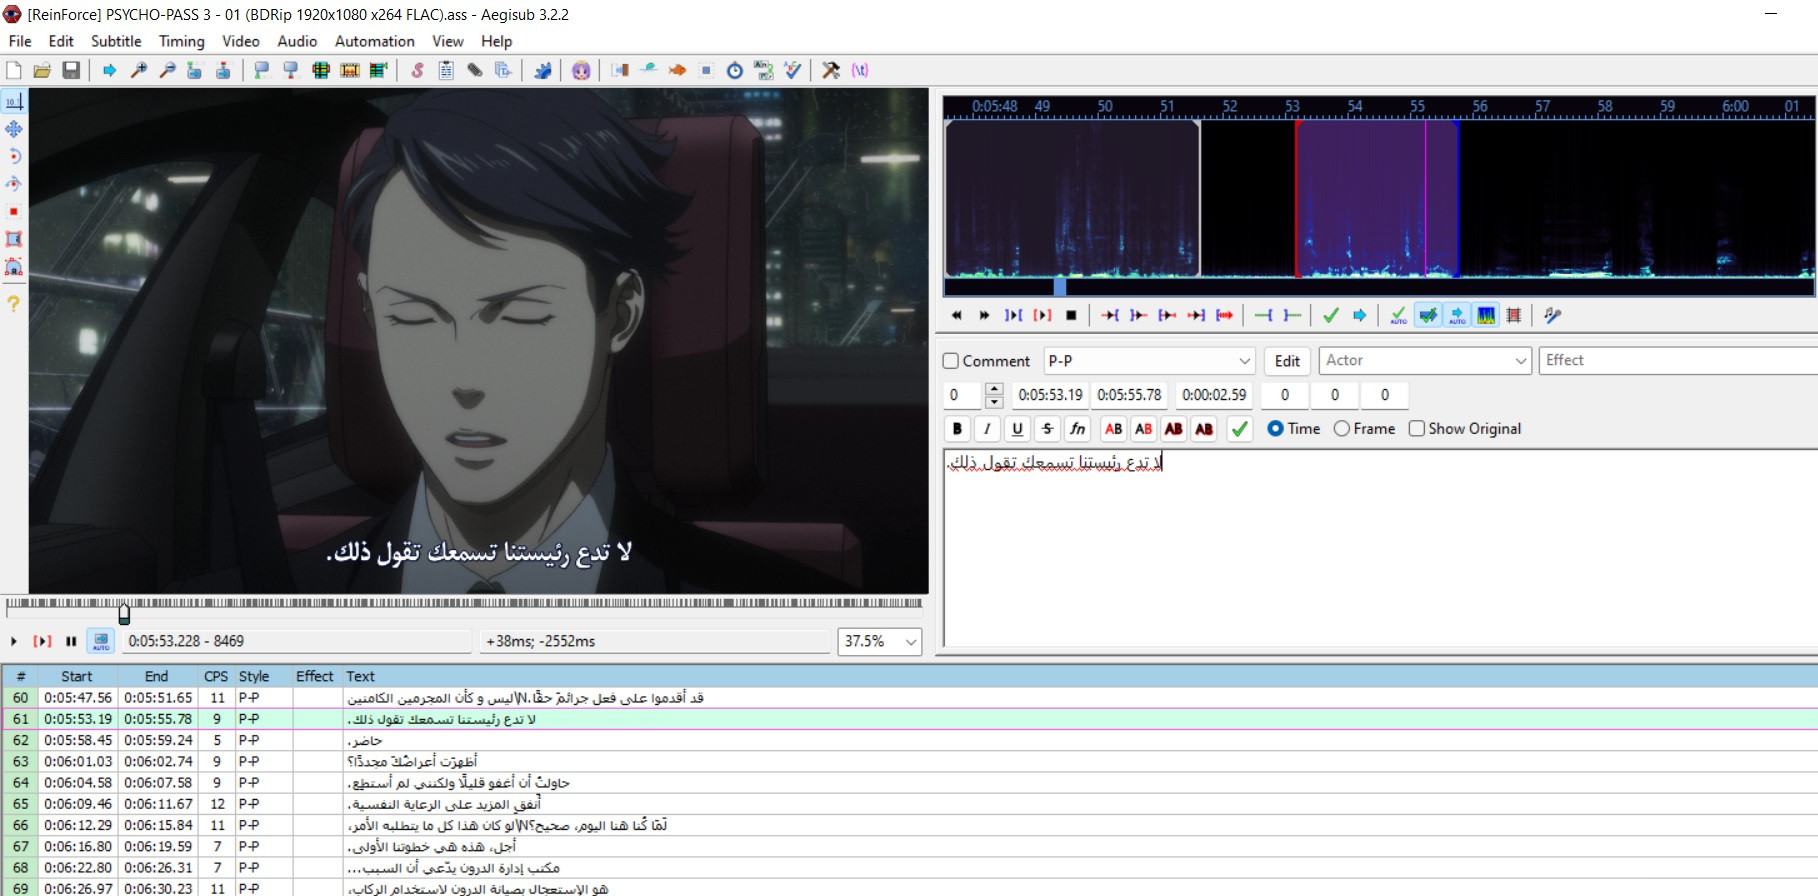Open the Properties clipboard icon

coord(446,70)
